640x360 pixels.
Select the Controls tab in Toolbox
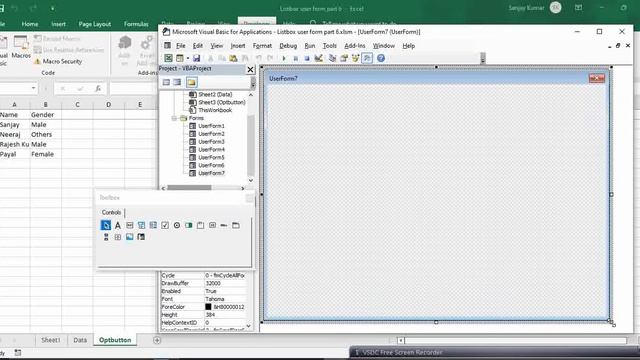click(x=111, y=212)
